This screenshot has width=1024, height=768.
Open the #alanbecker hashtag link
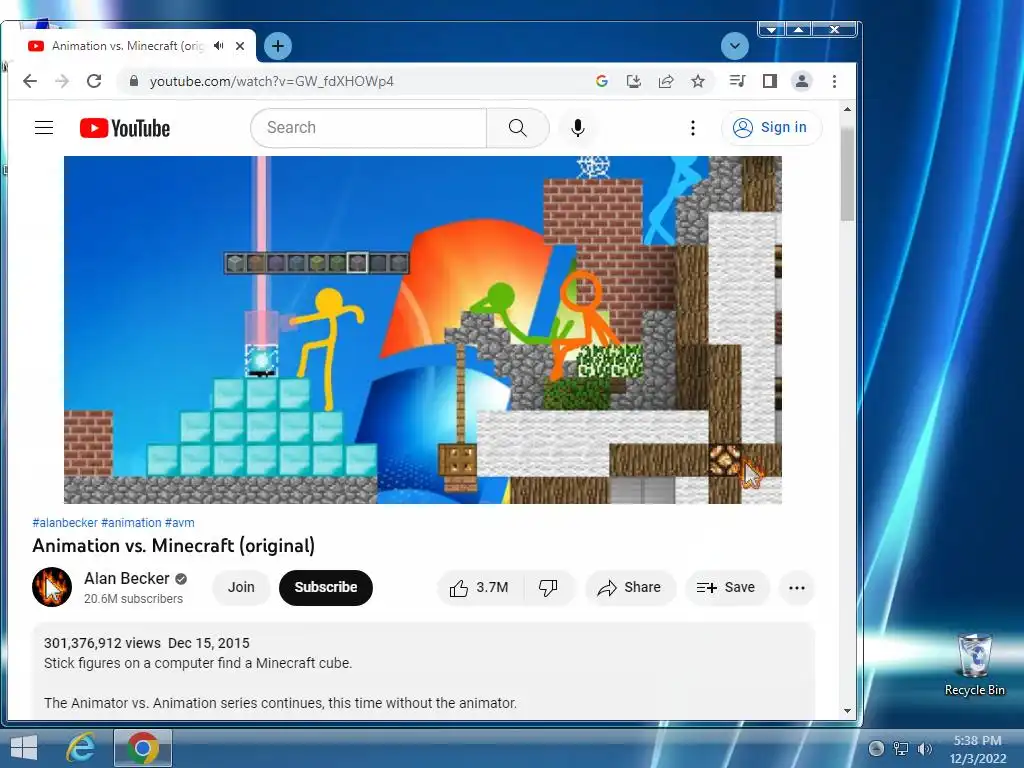(x=65, y=522)
